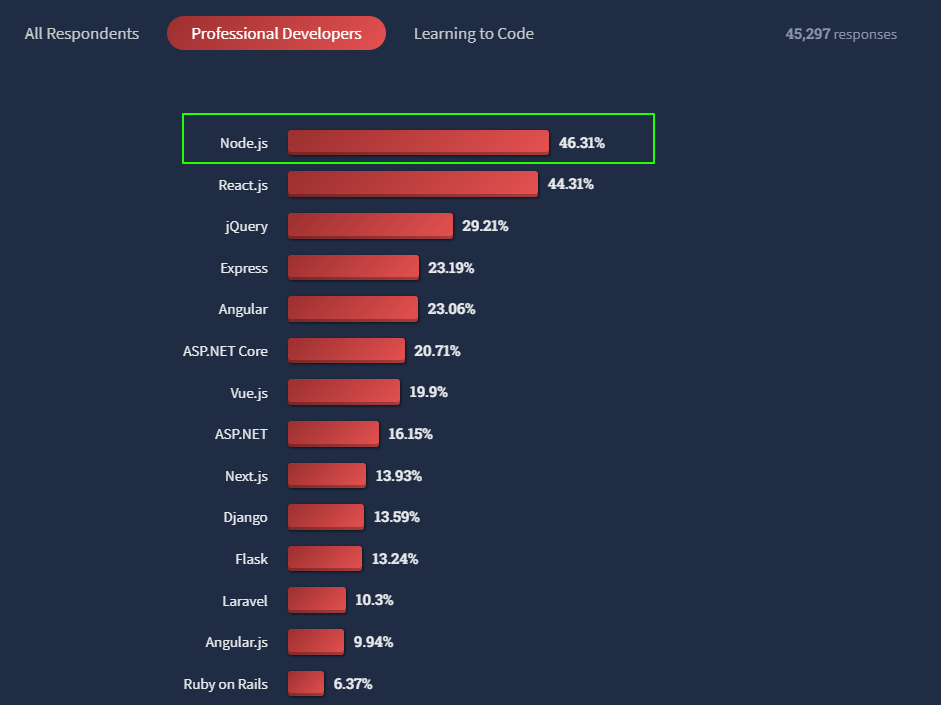The width and height of the screenshot is (941, 705).
Task: Switch to the All Respondents tab
Action: click(x=81, y=33)
